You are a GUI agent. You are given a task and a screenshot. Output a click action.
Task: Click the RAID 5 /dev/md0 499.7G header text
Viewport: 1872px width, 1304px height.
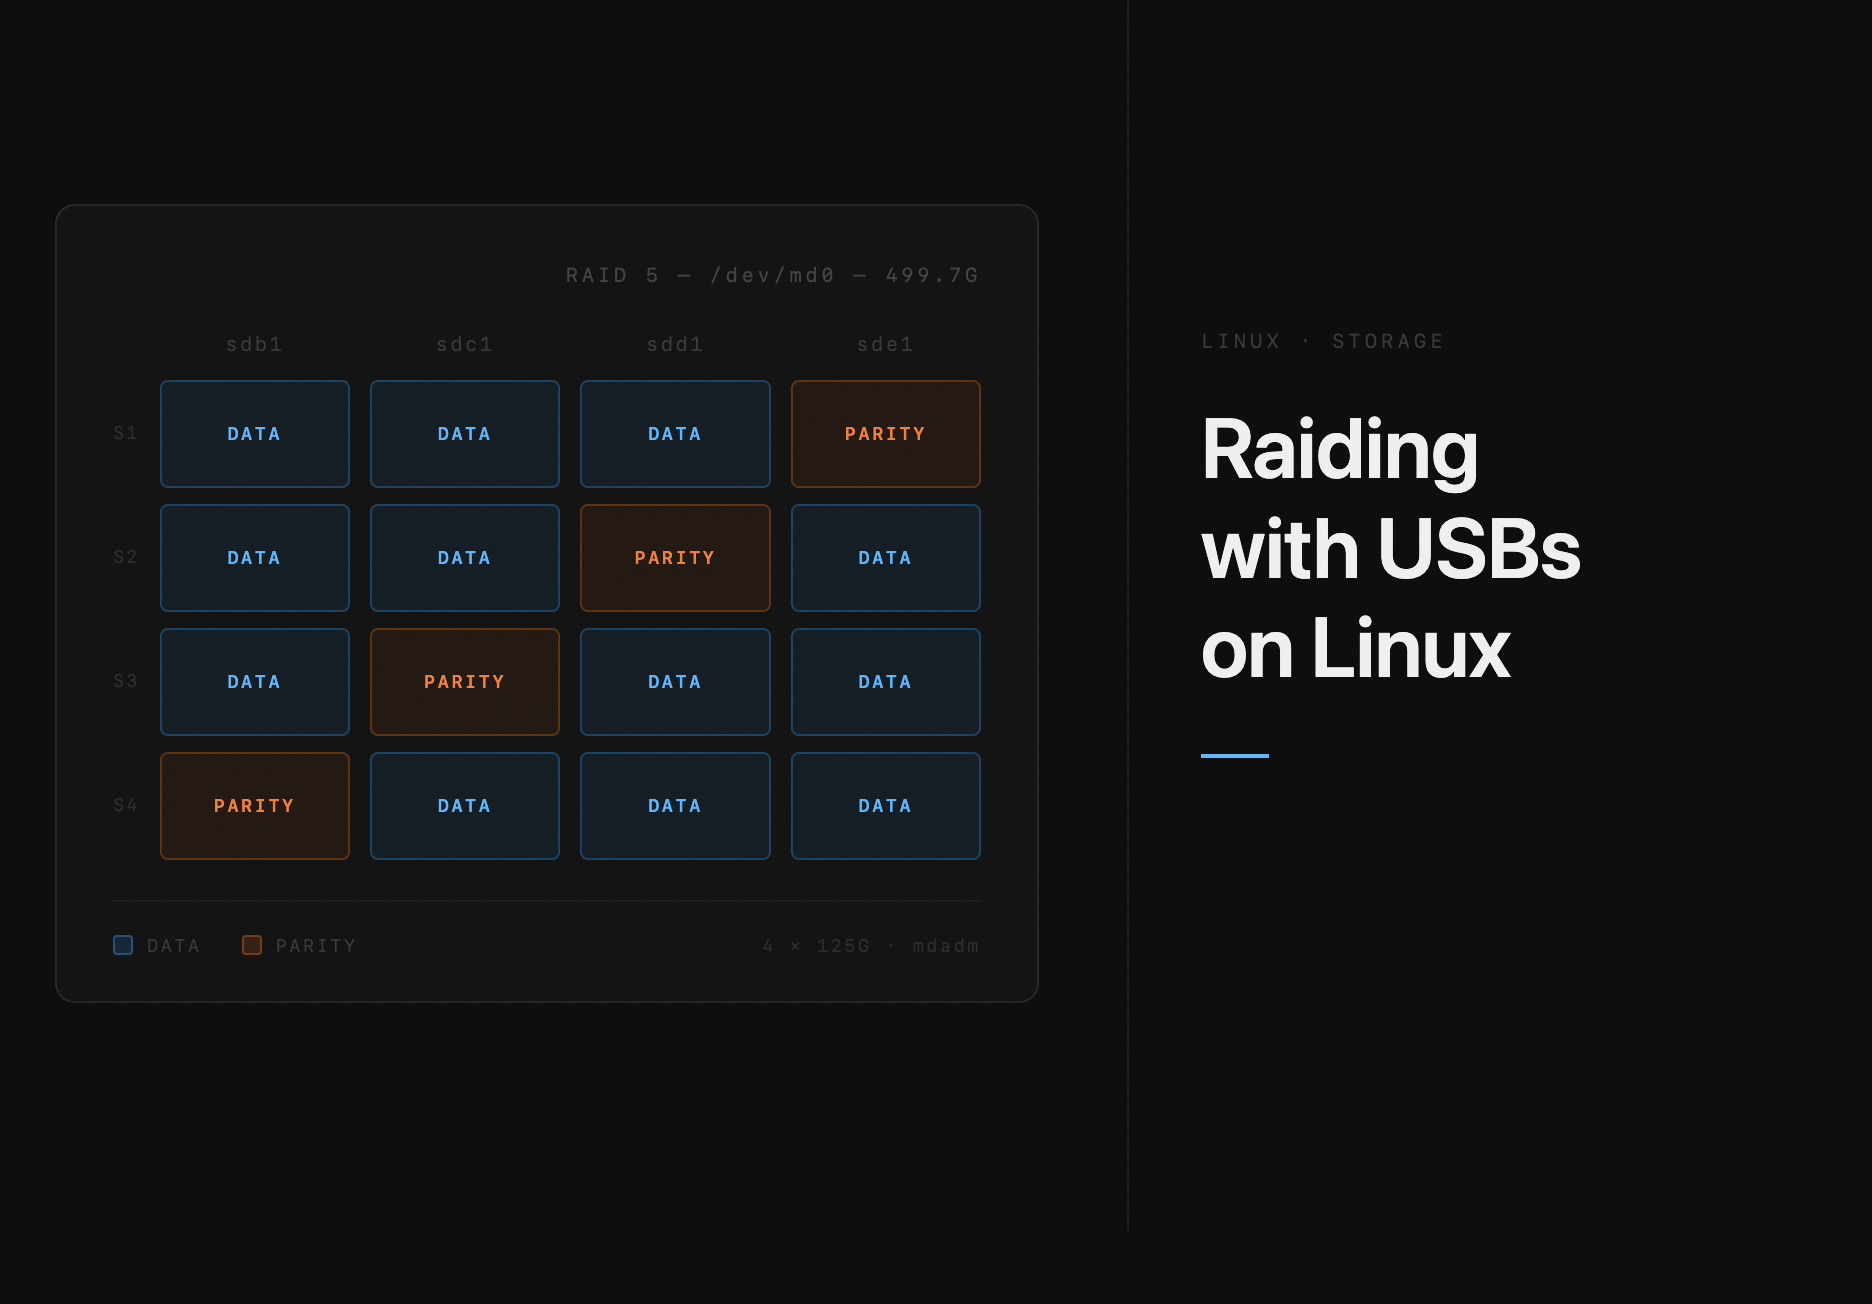(x=772, y=275)
